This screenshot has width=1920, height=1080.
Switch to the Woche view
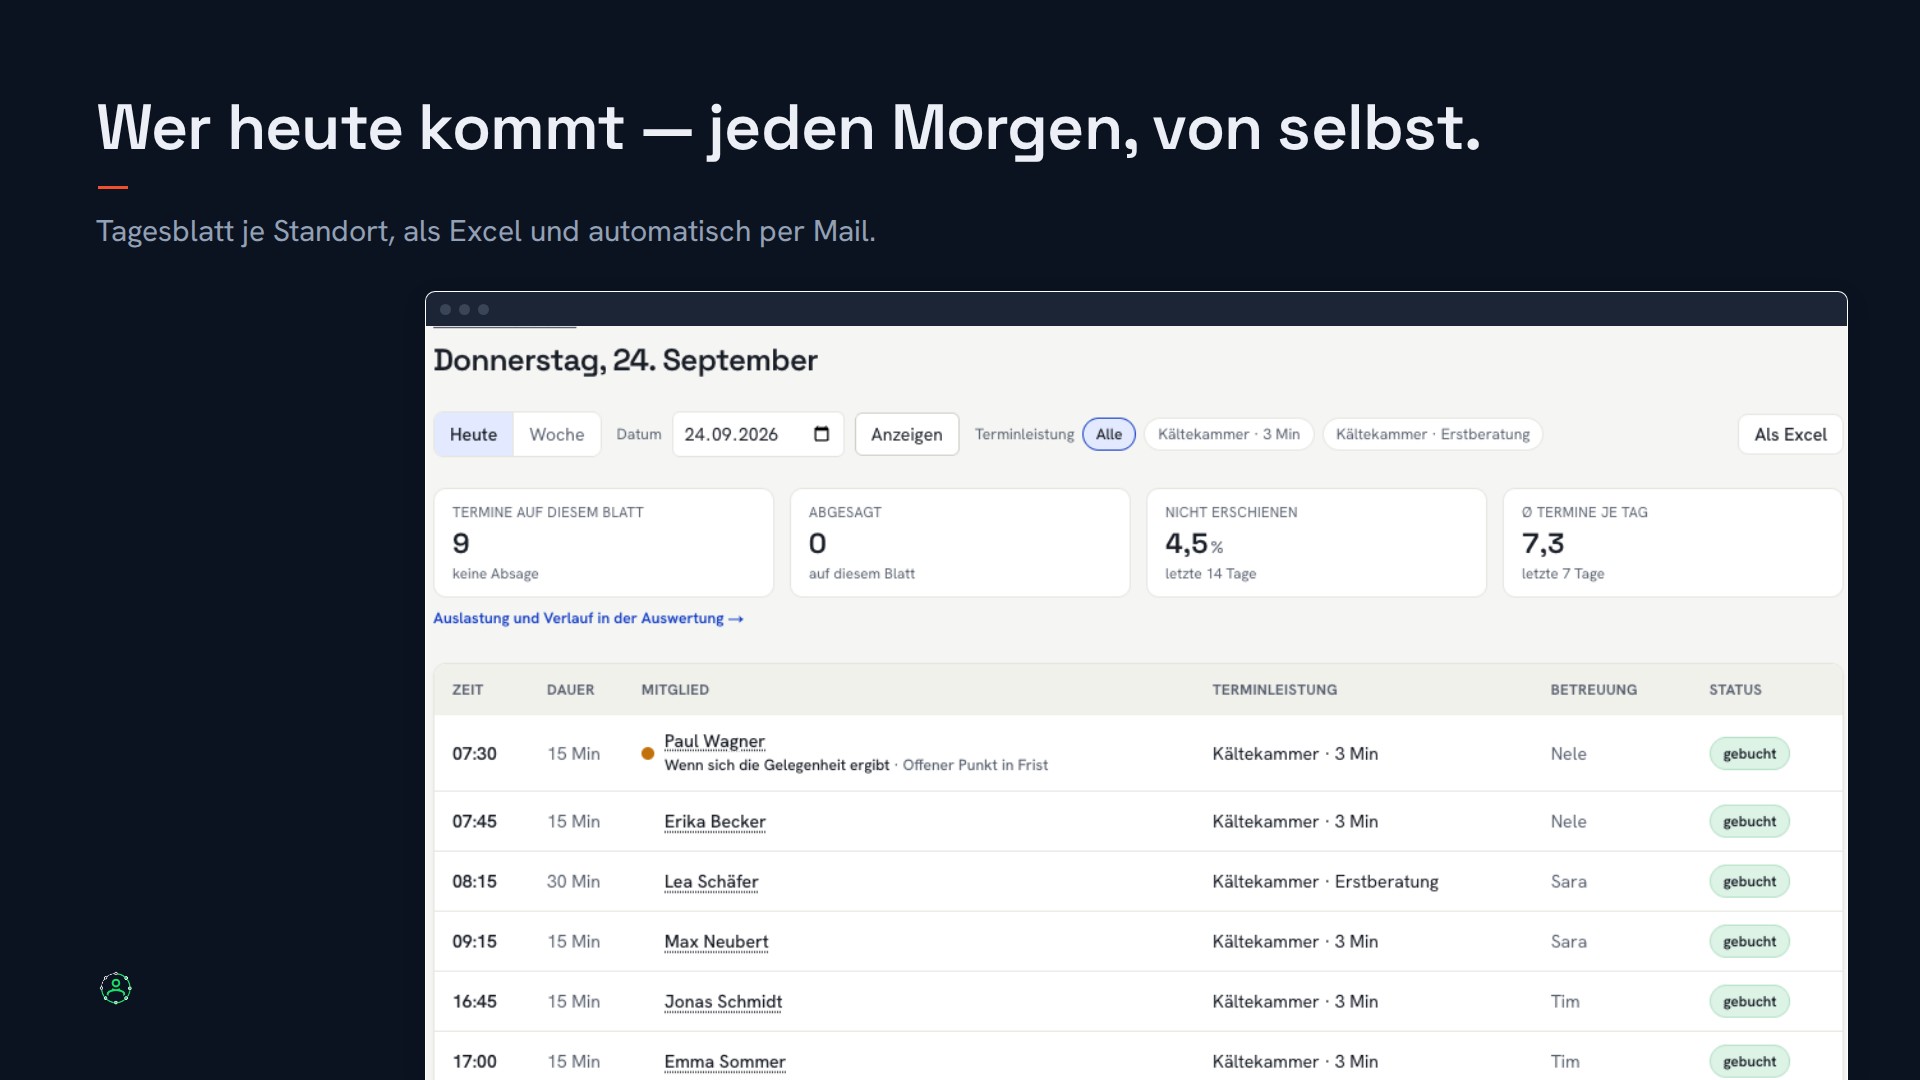click(557, 434)
